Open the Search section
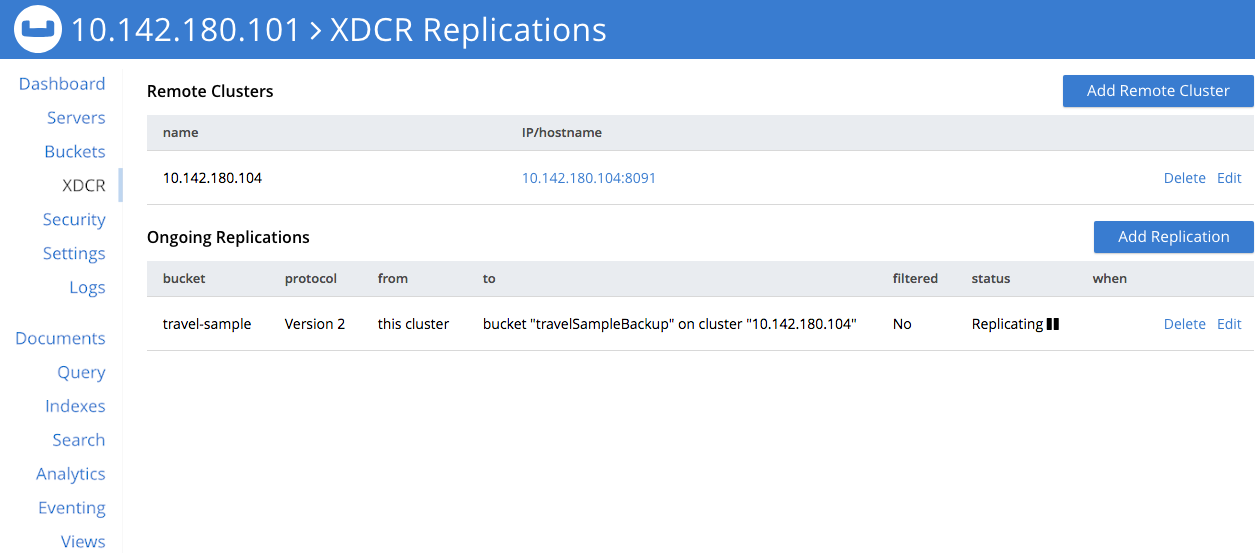This screenshot has height=553, width=1255. coord(79,441)
